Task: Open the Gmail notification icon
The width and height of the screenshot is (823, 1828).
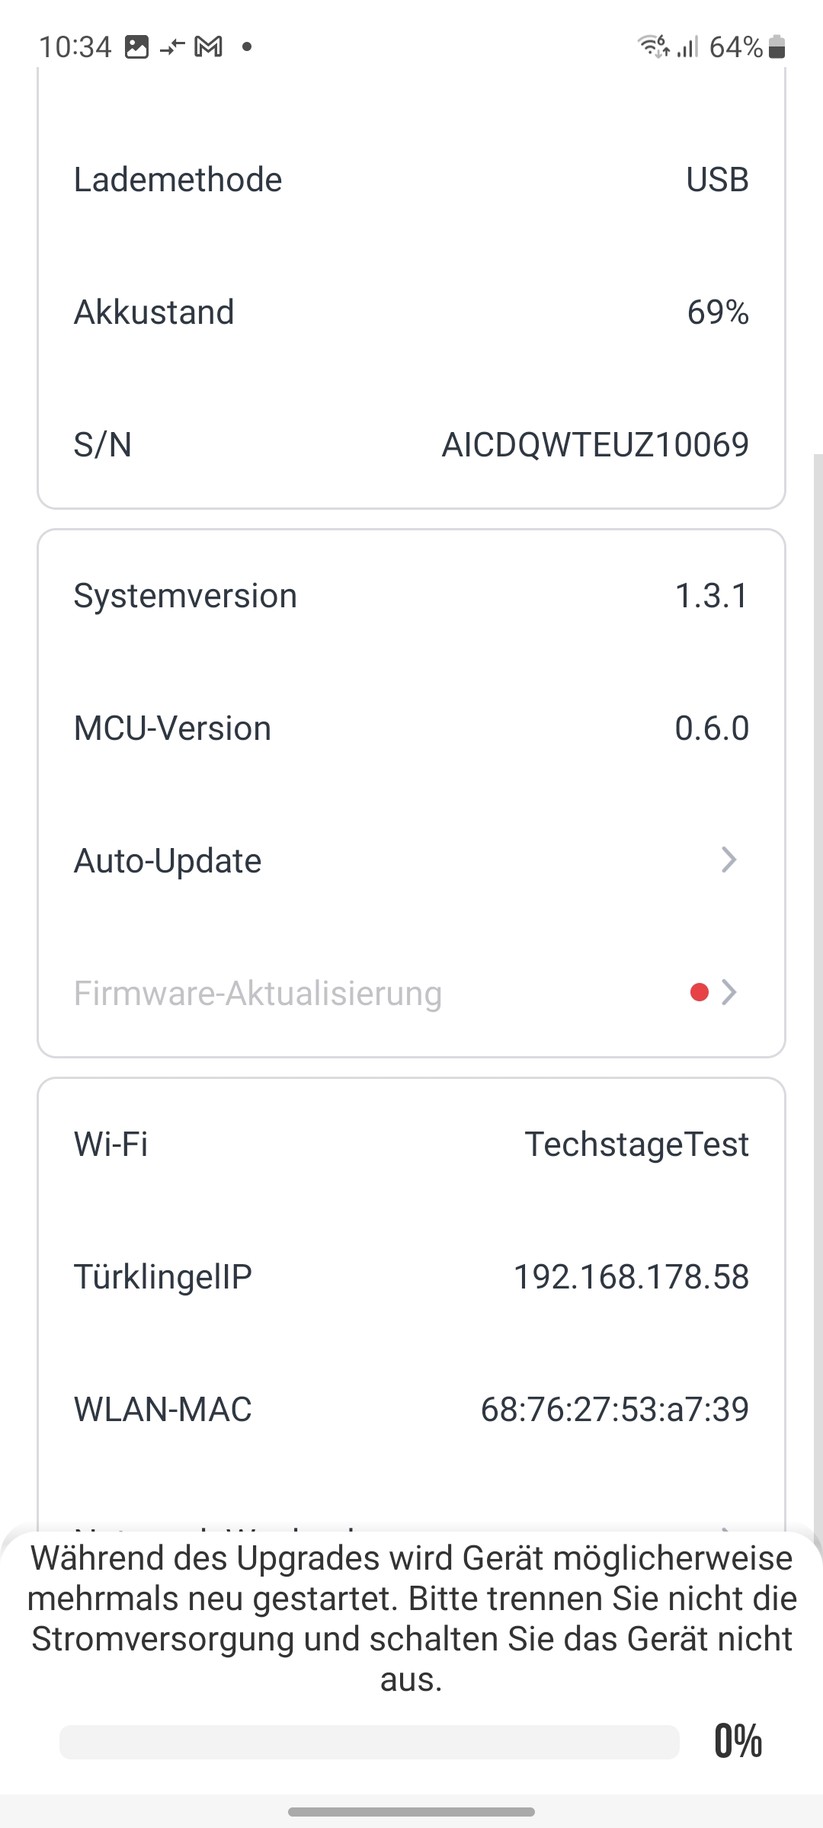Action: pyautogui.click(x=206, y=45)
